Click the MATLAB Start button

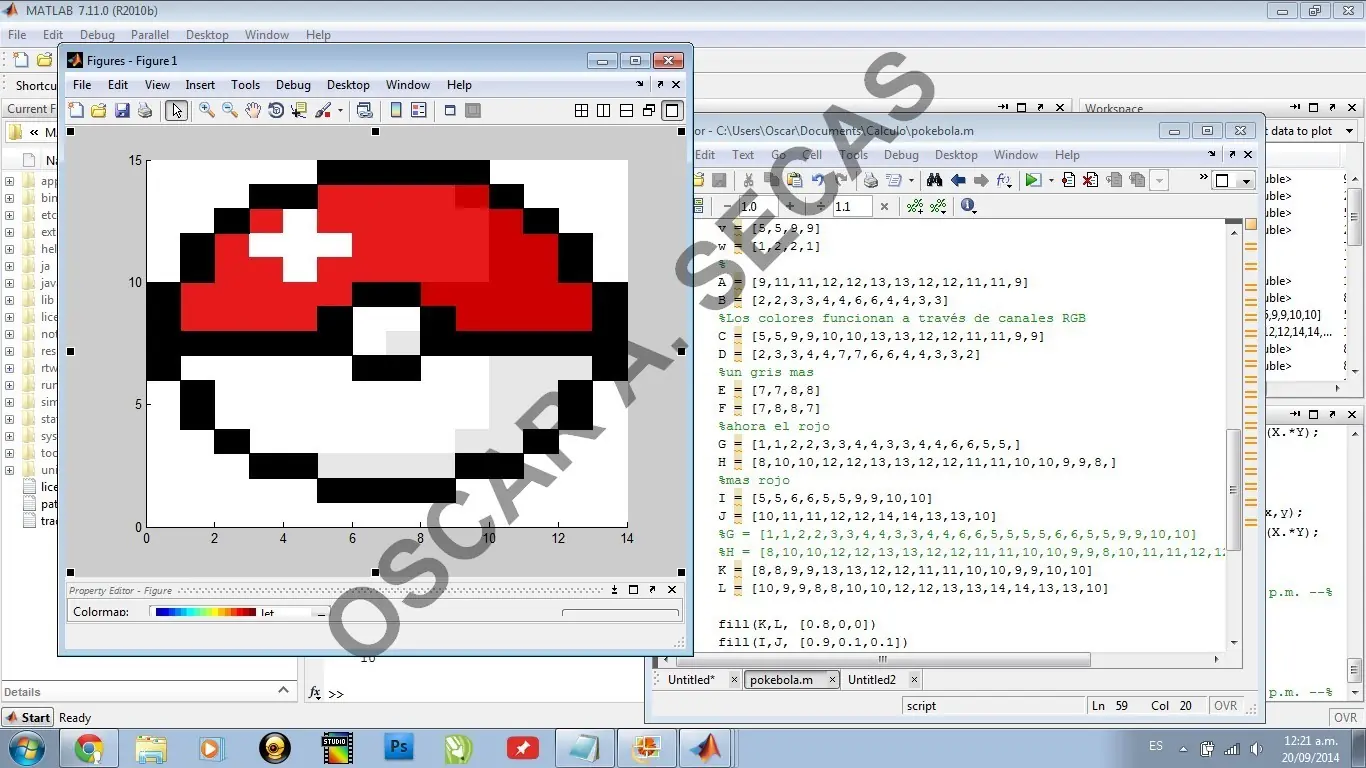tap(28, 717)
